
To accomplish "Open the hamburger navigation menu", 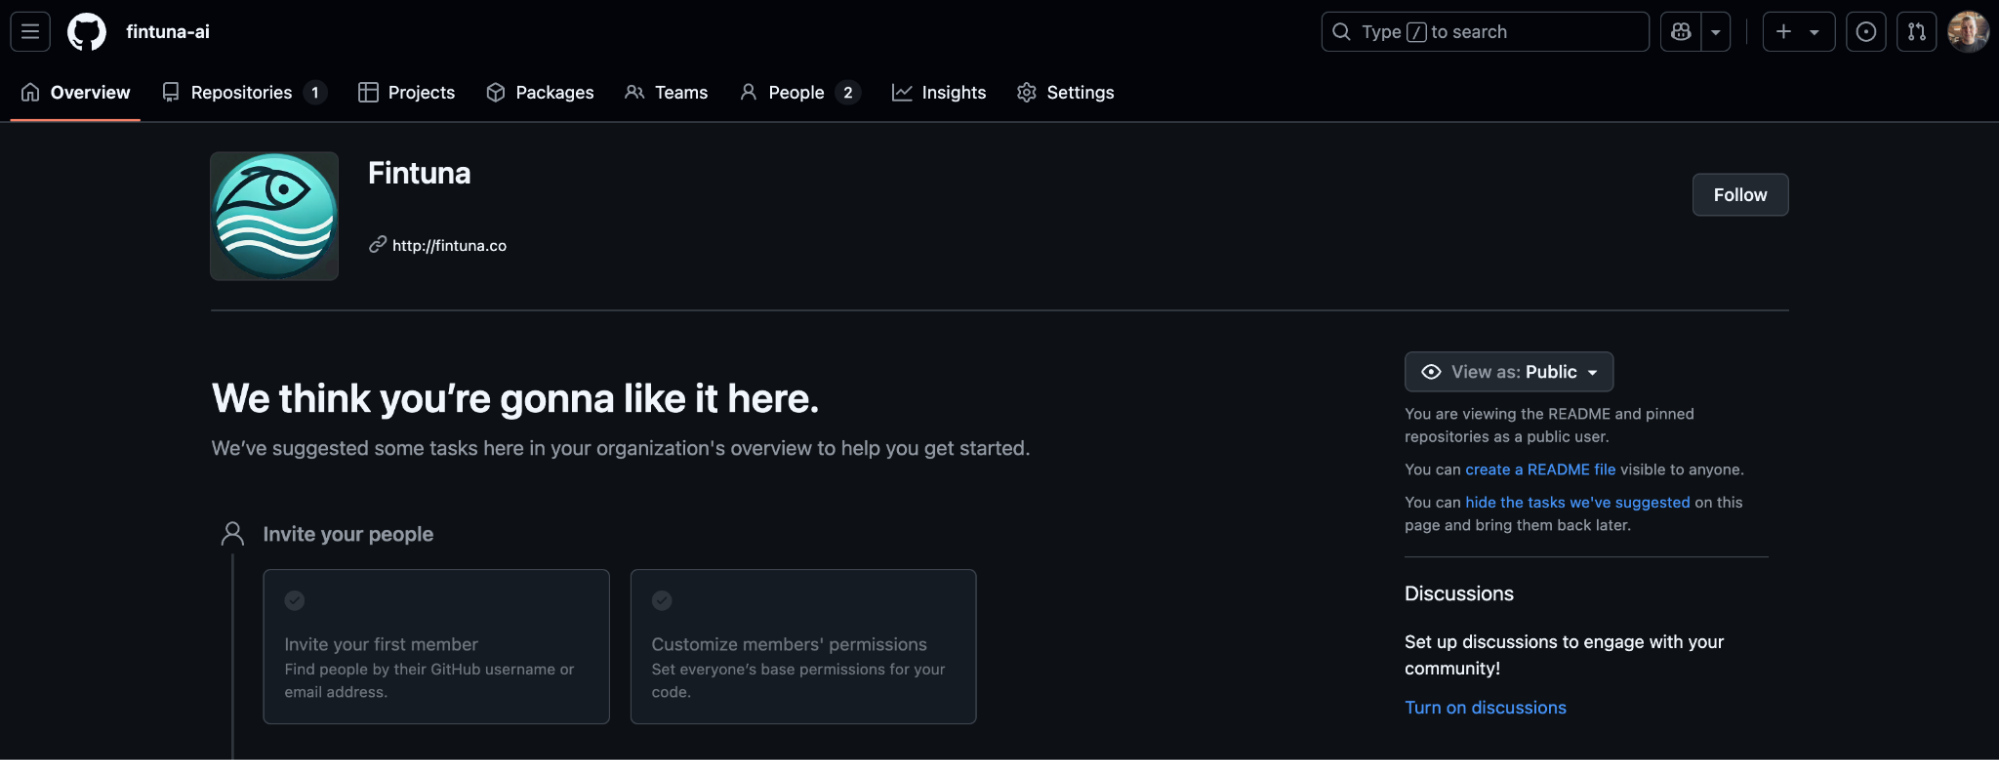I will (x=30, y=32).
